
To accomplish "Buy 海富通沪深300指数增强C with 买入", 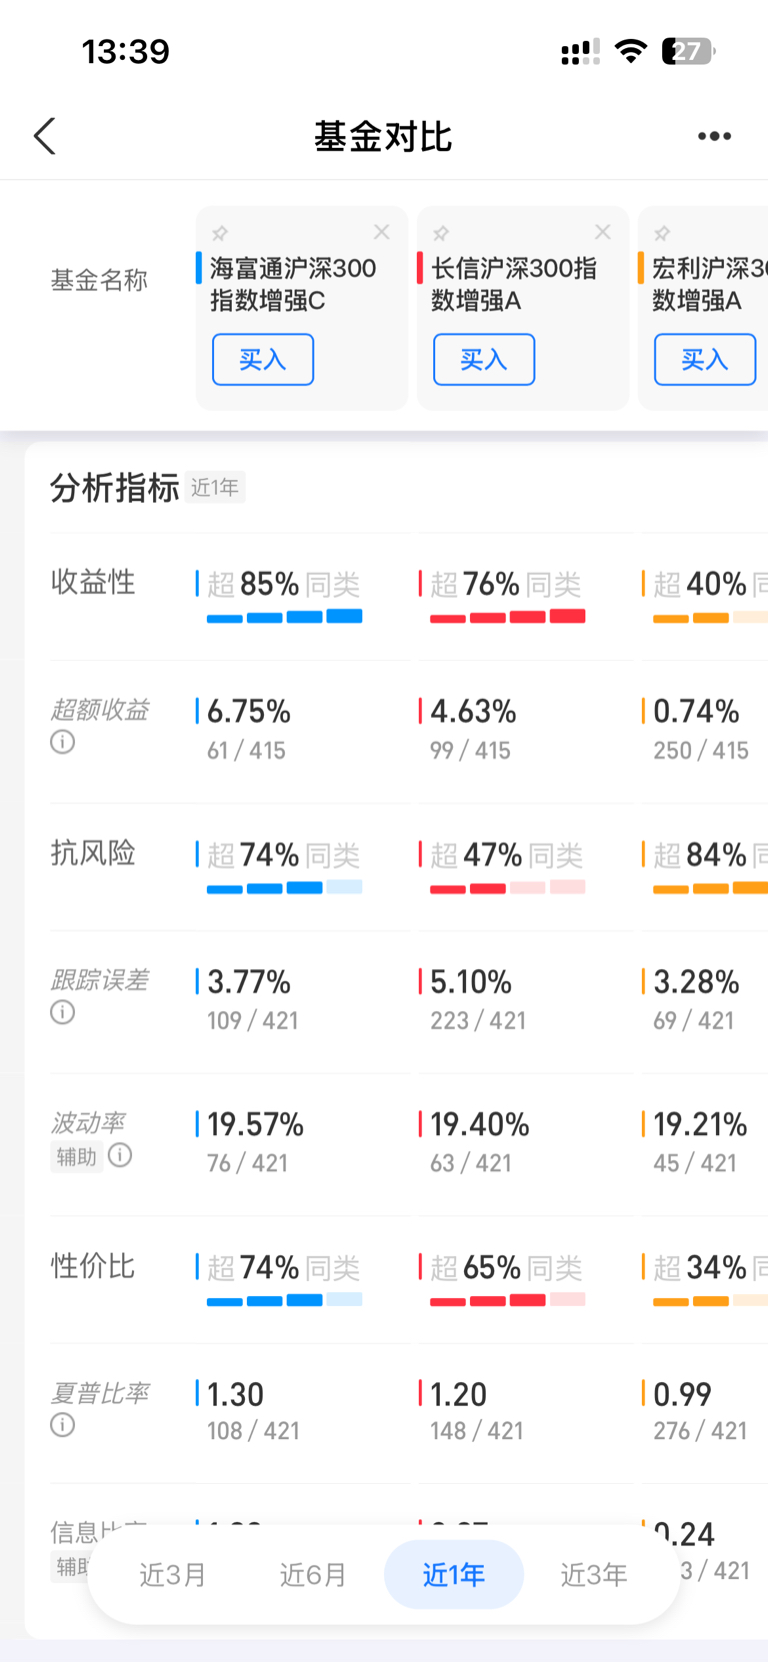I will pos(263,360).
